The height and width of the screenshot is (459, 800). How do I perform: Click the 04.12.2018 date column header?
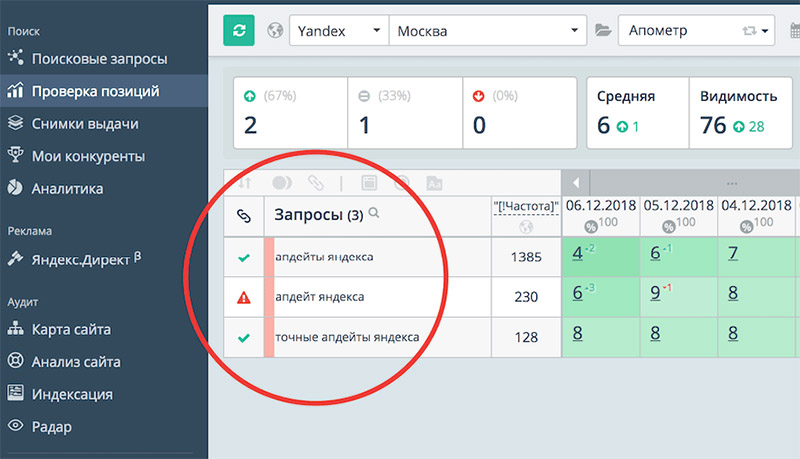756,206
